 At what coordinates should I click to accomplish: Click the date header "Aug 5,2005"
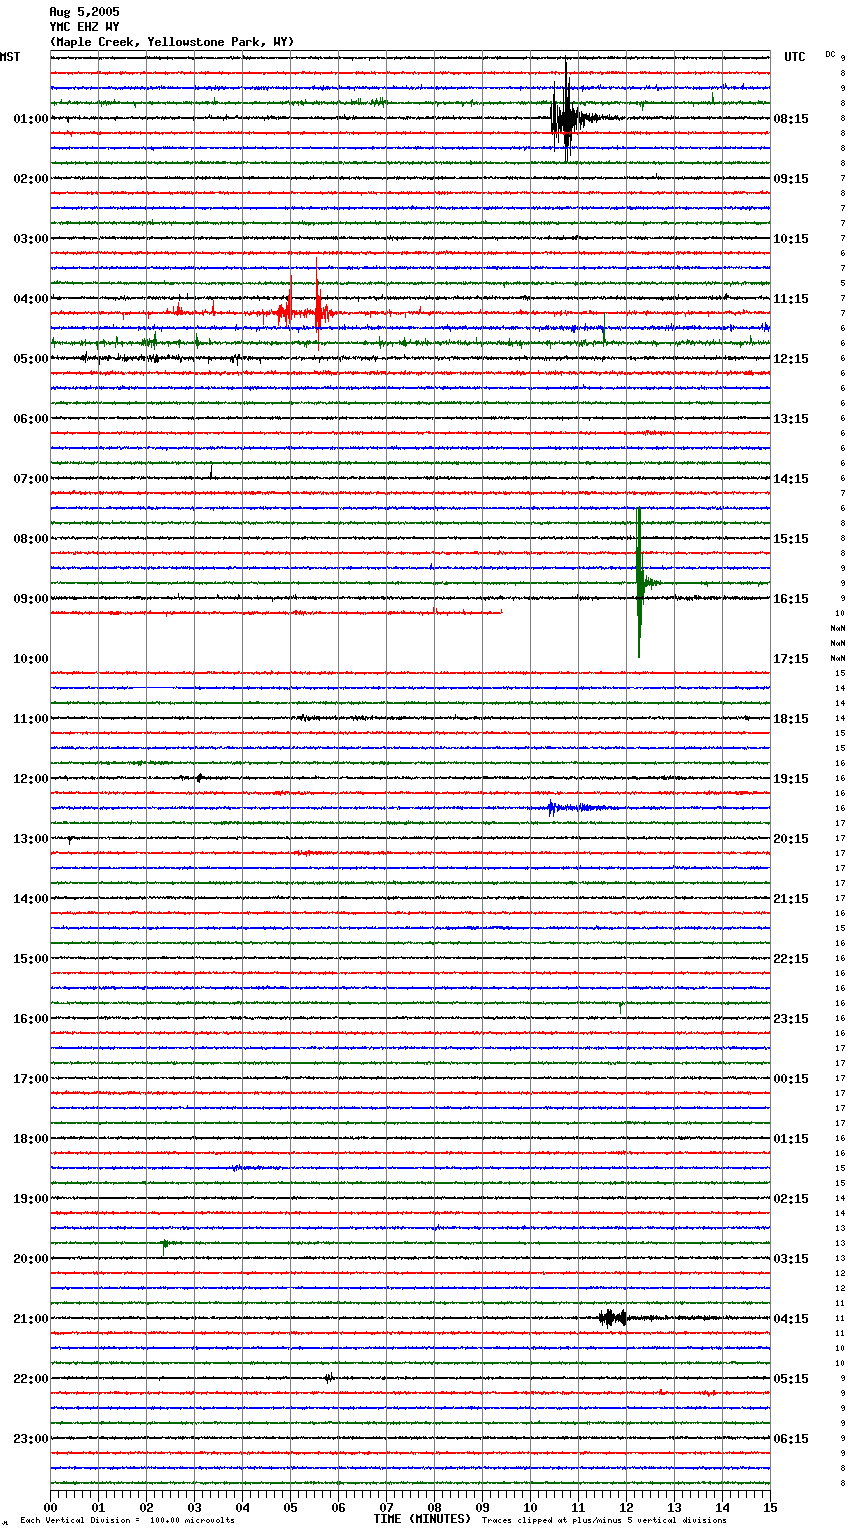pyautogui.click(x=84, y=12)
